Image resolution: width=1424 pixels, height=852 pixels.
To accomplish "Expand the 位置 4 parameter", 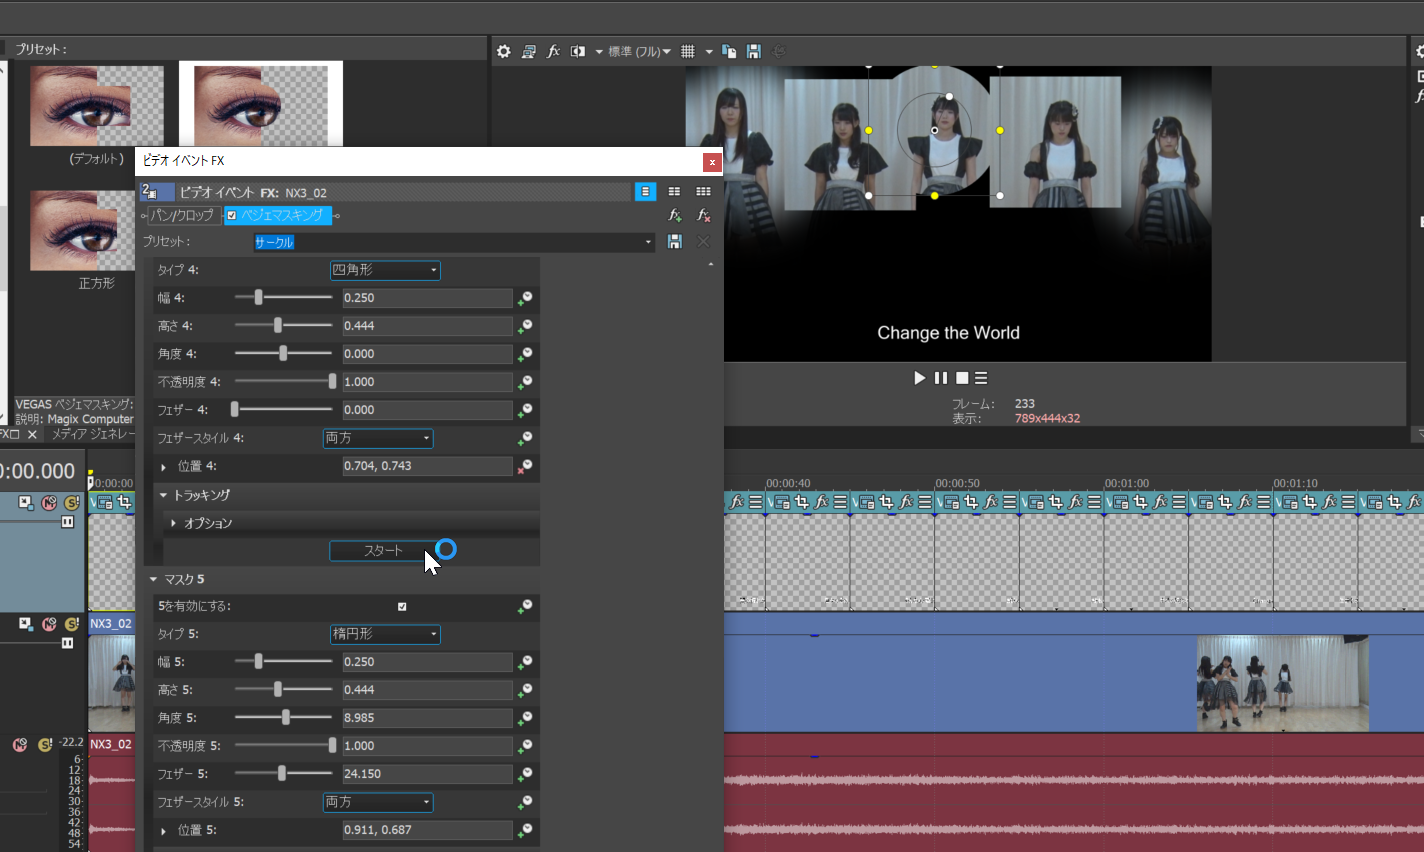I will pos(163,467).
